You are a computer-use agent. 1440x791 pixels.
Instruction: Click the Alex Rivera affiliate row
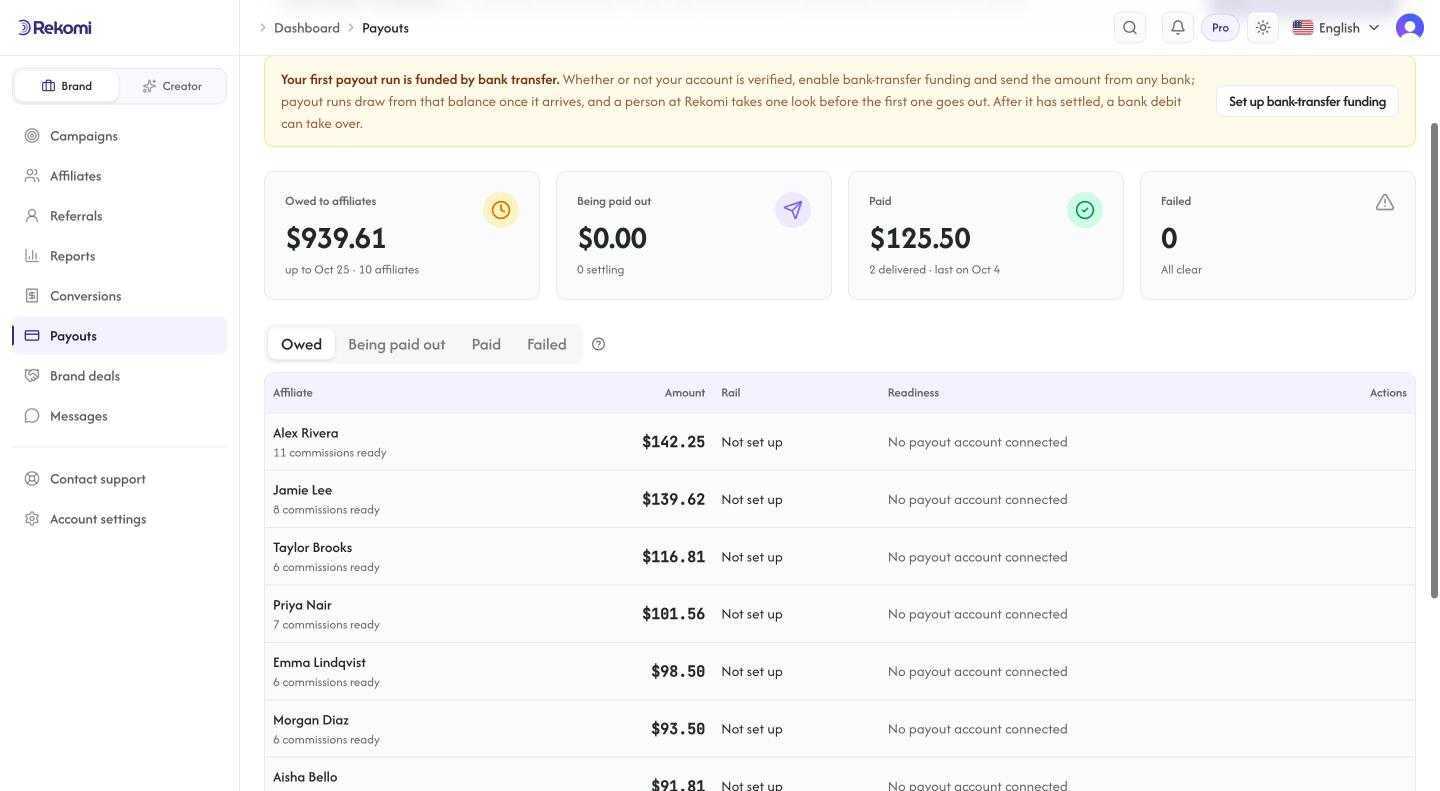(840, 442)
